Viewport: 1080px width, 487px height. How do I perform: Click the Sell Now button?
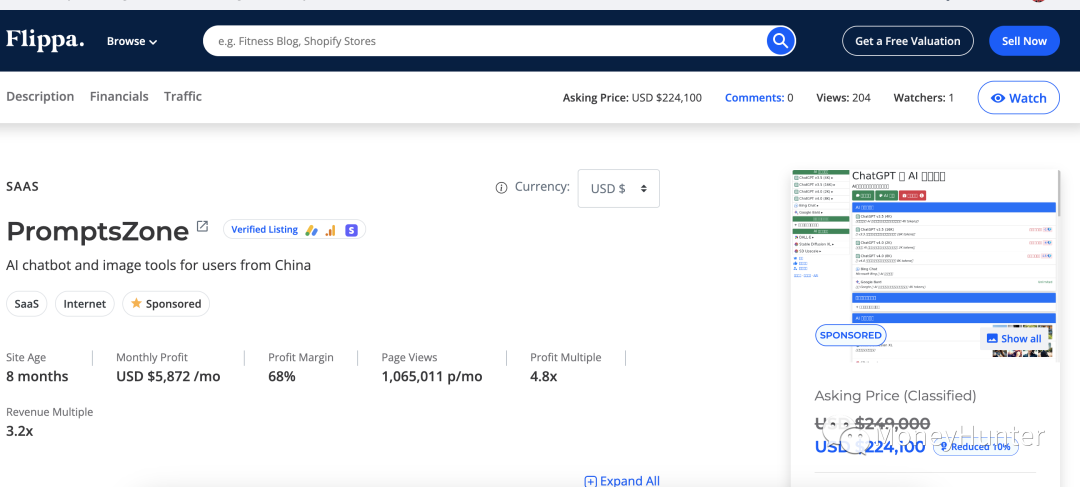coord(1024,41)
